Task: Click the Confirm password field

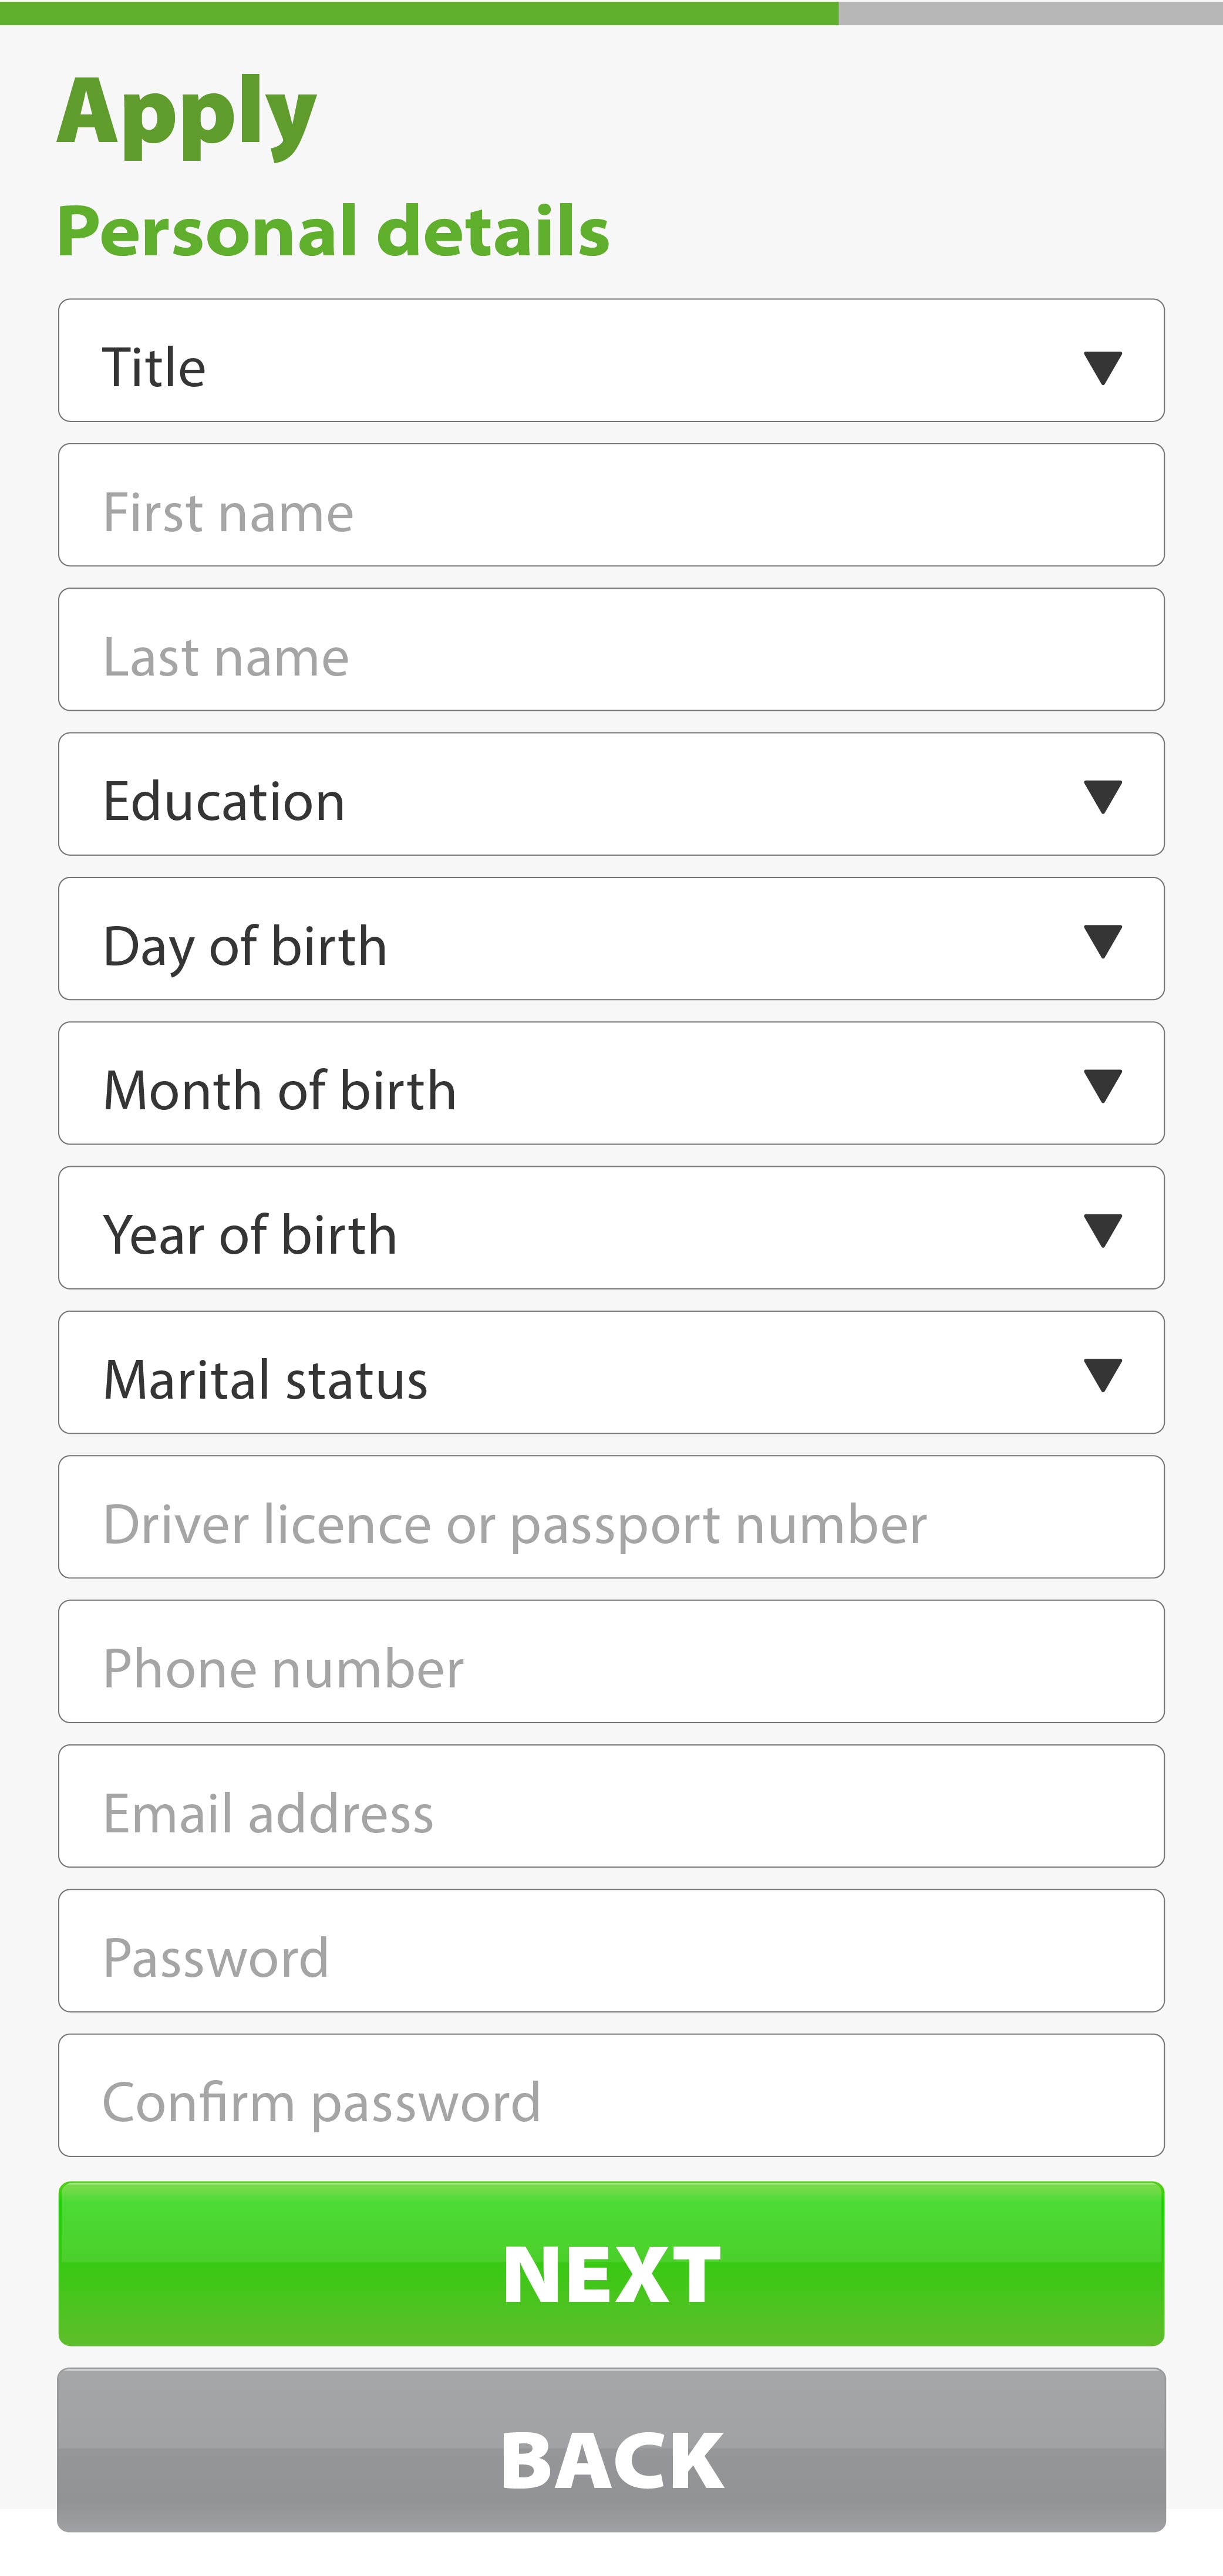Action: [x=611, y=2095]
